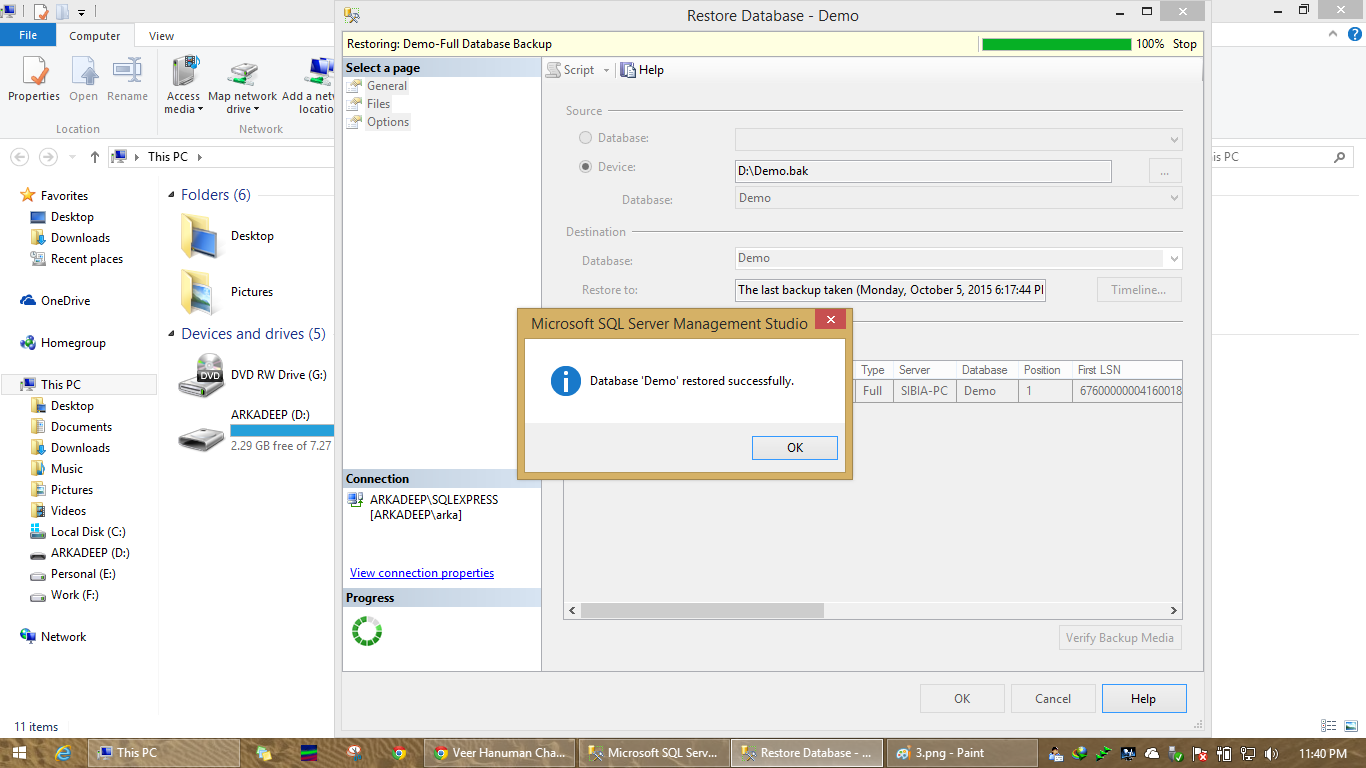Click the Restore to field showing last backup taken
Screen dimensions: 1366x768
click(x=890, y=290)
